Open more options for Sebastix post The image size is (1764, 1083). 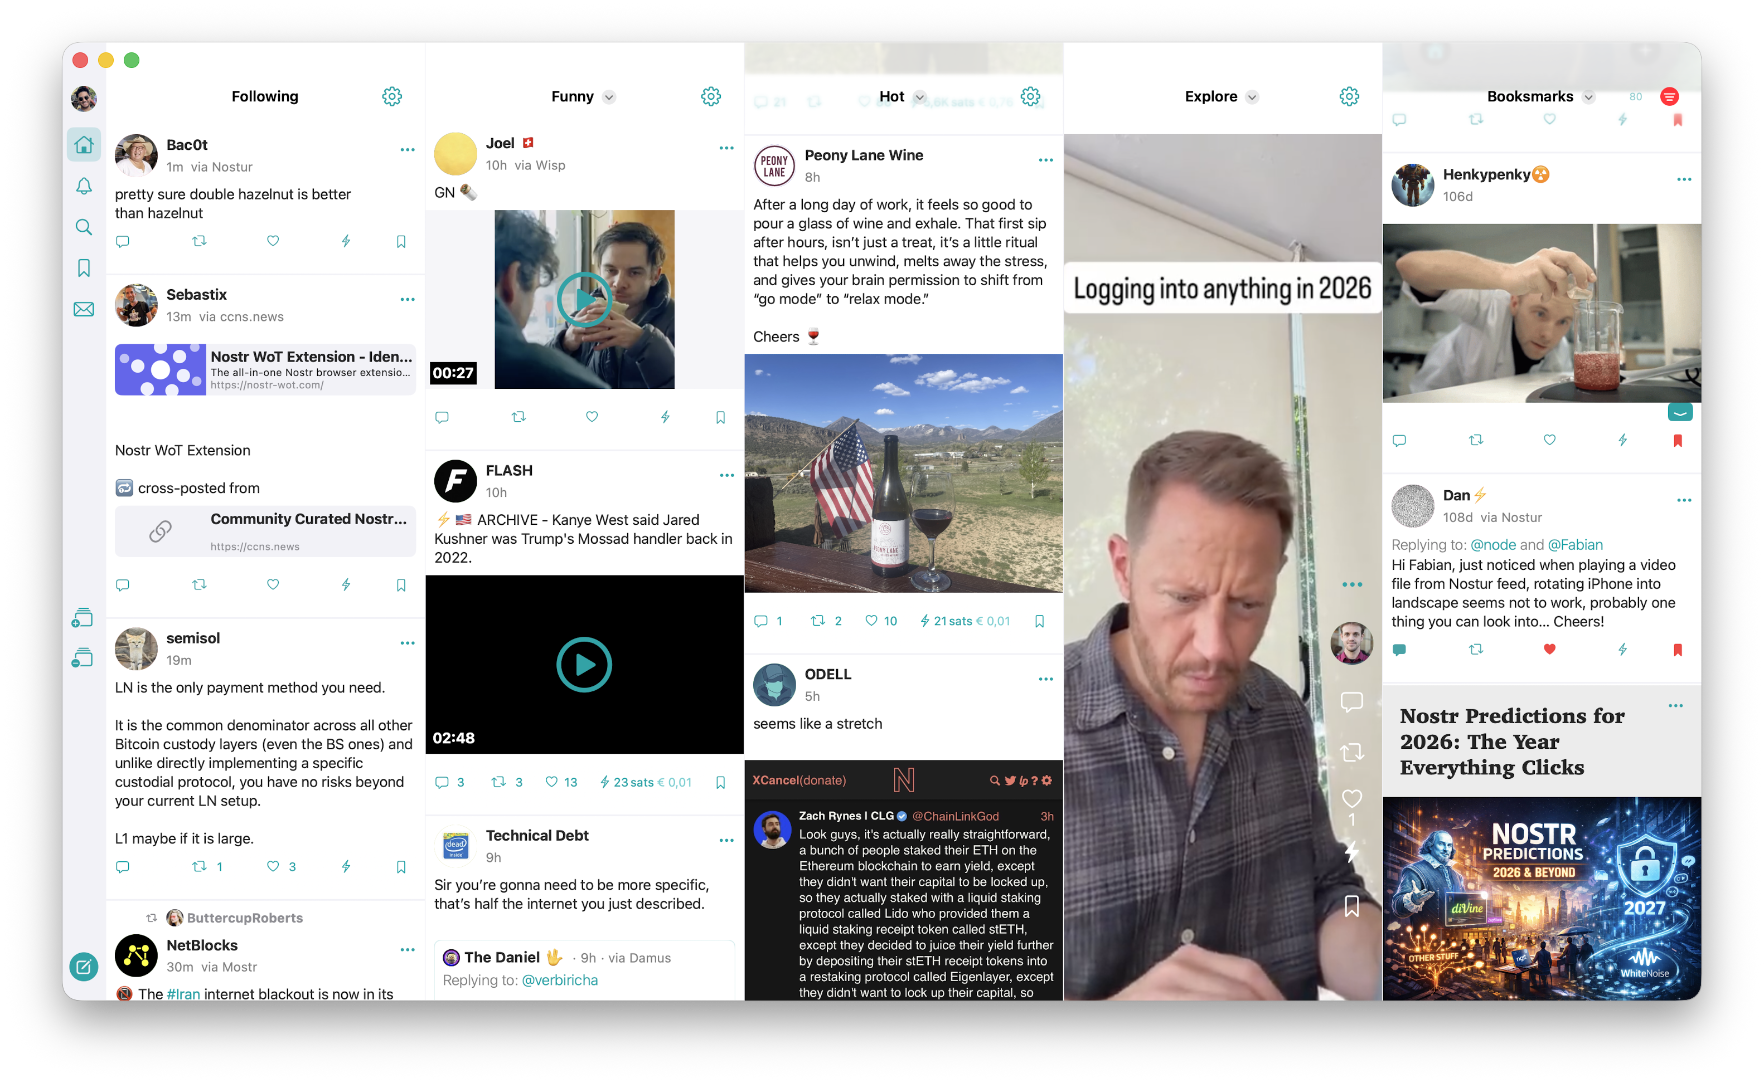407,299
